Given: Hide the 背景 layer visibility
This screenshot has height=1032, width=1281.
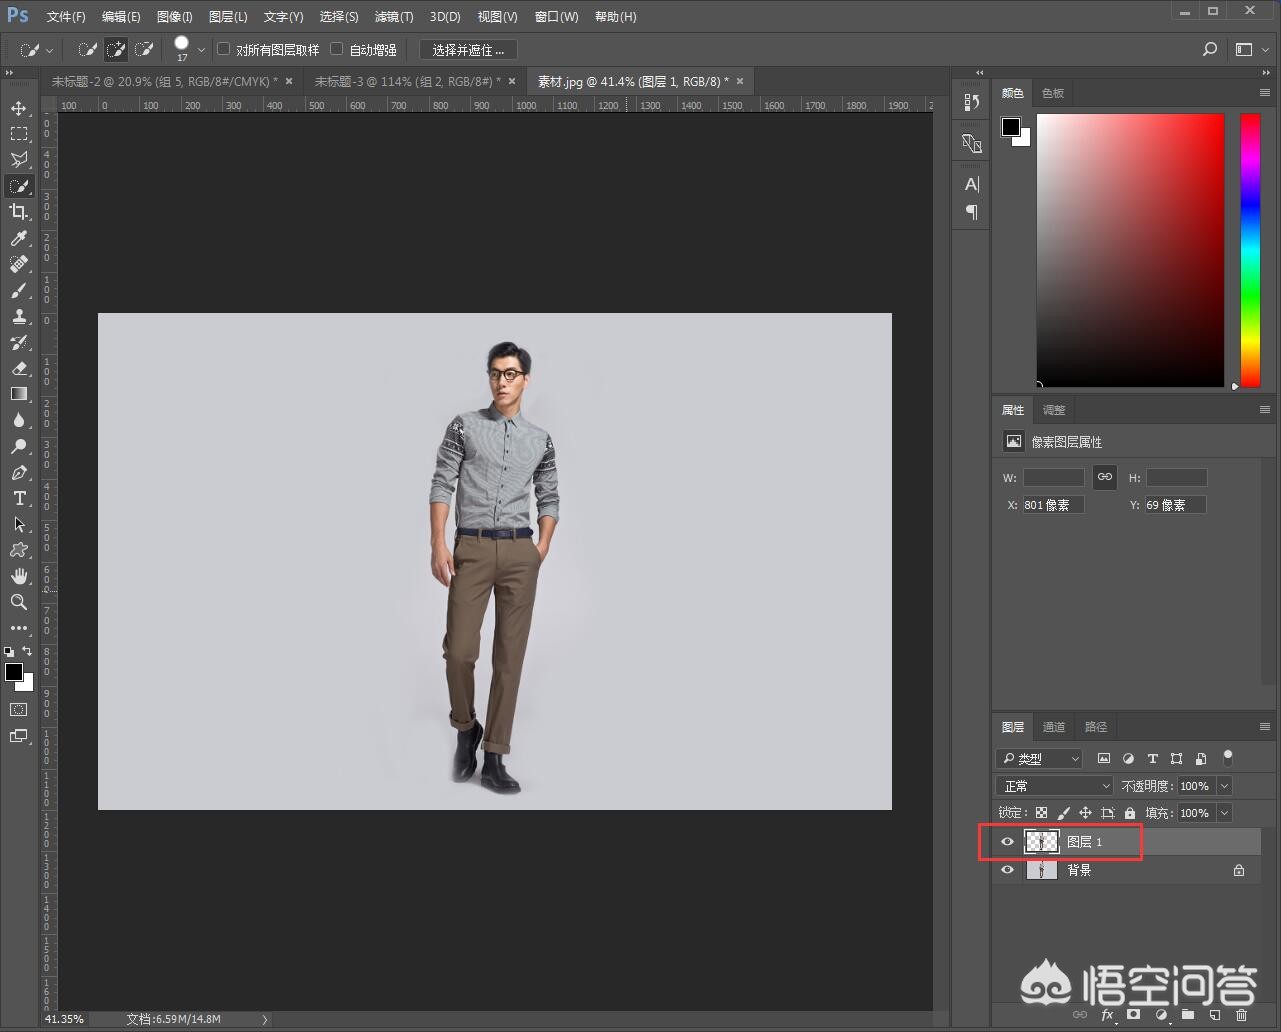Looking at the screenshot, I should (1007, 870).
